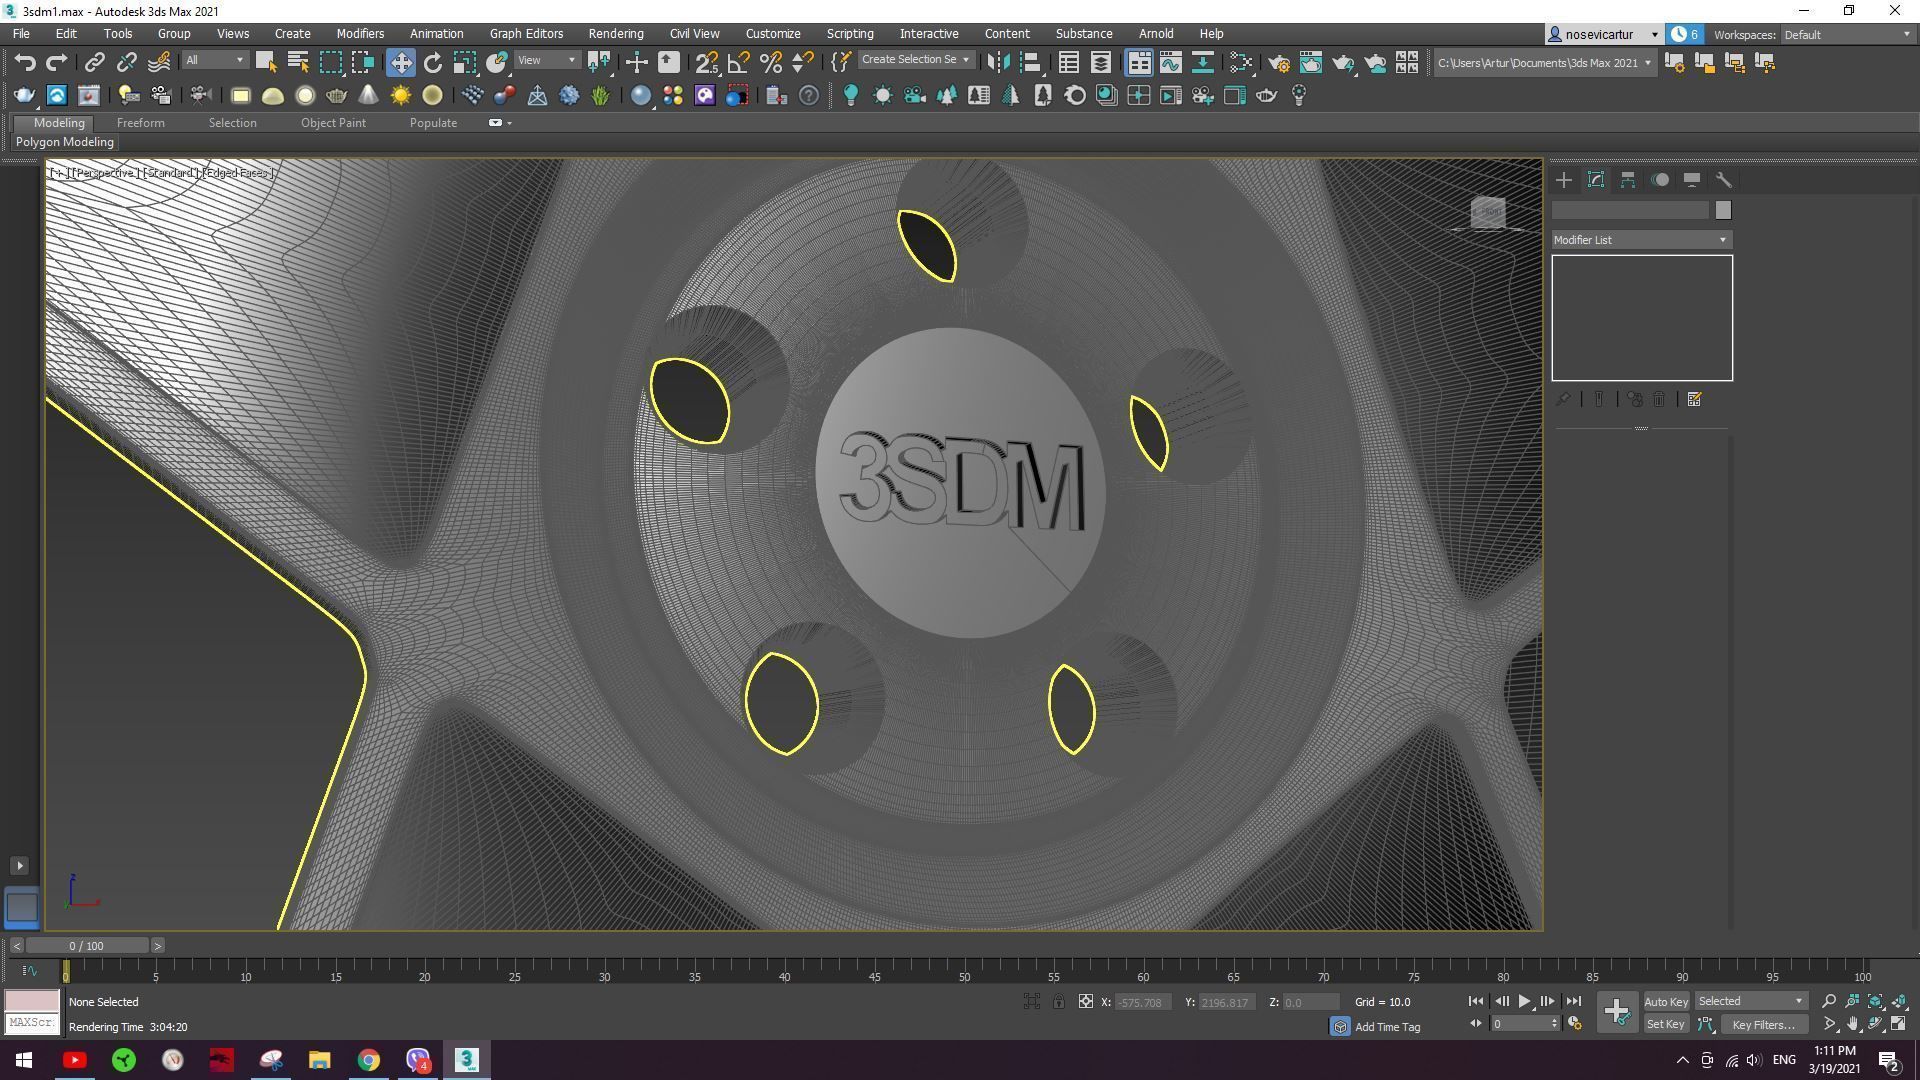Select the Unlink Selection tool

[126, 62]
